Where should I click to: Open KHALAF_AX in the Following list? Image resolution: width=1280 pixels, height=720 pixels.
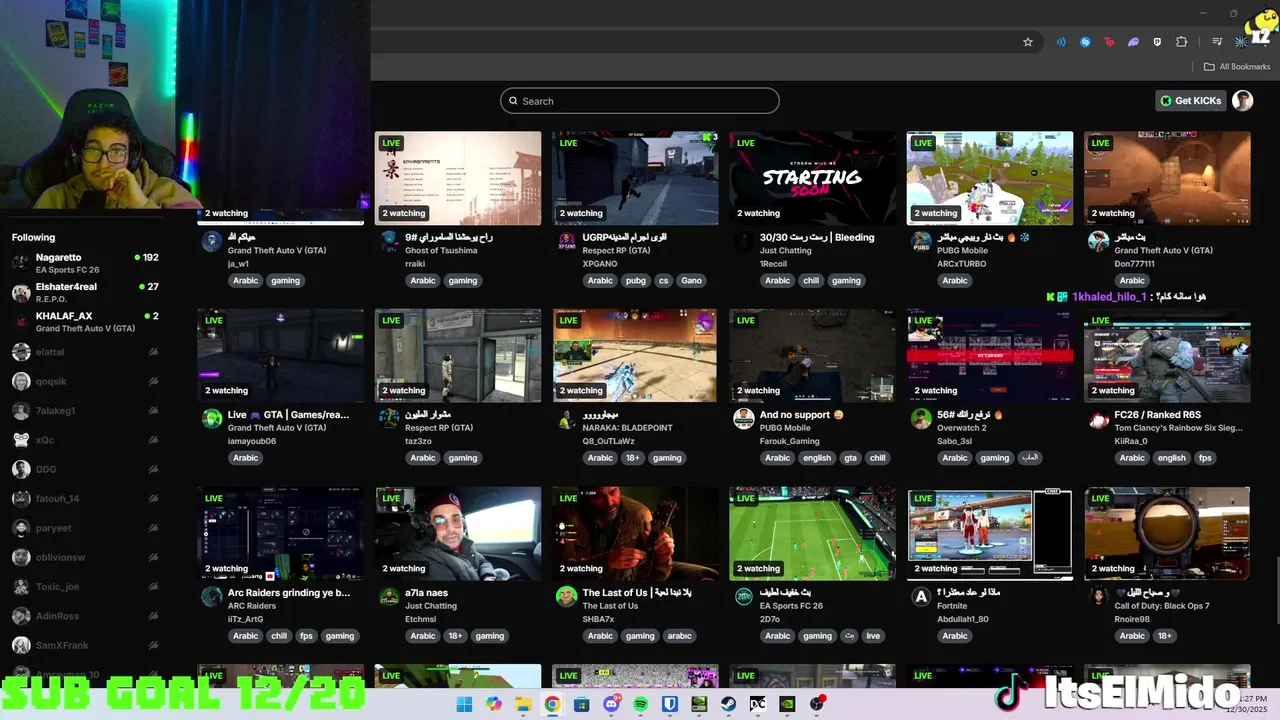pos(86,322)
